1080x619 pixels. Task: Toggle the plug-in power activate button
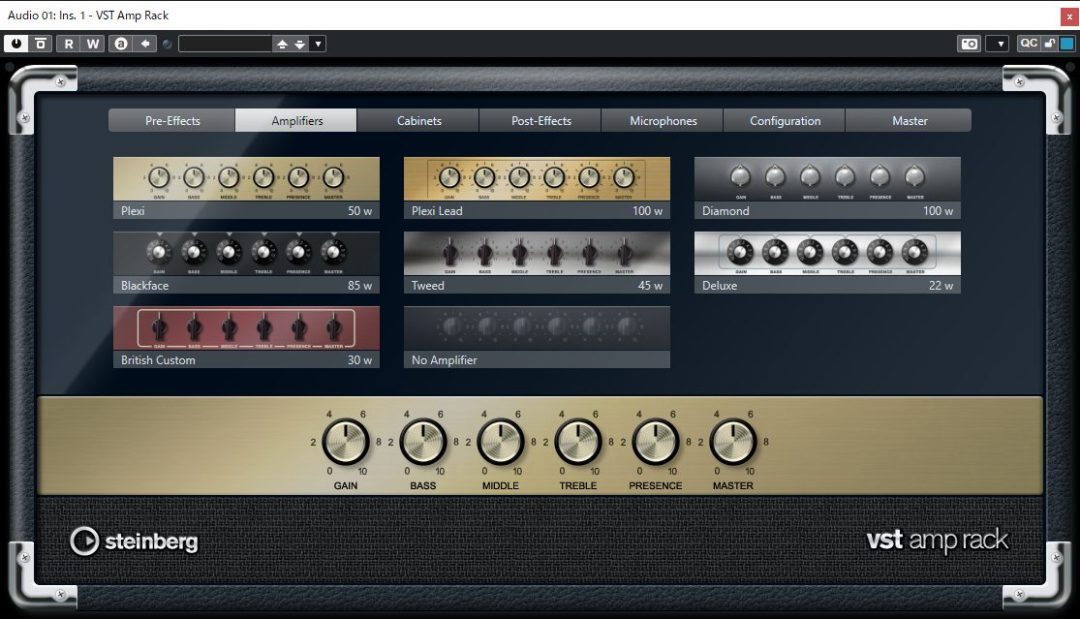point(16,44)
